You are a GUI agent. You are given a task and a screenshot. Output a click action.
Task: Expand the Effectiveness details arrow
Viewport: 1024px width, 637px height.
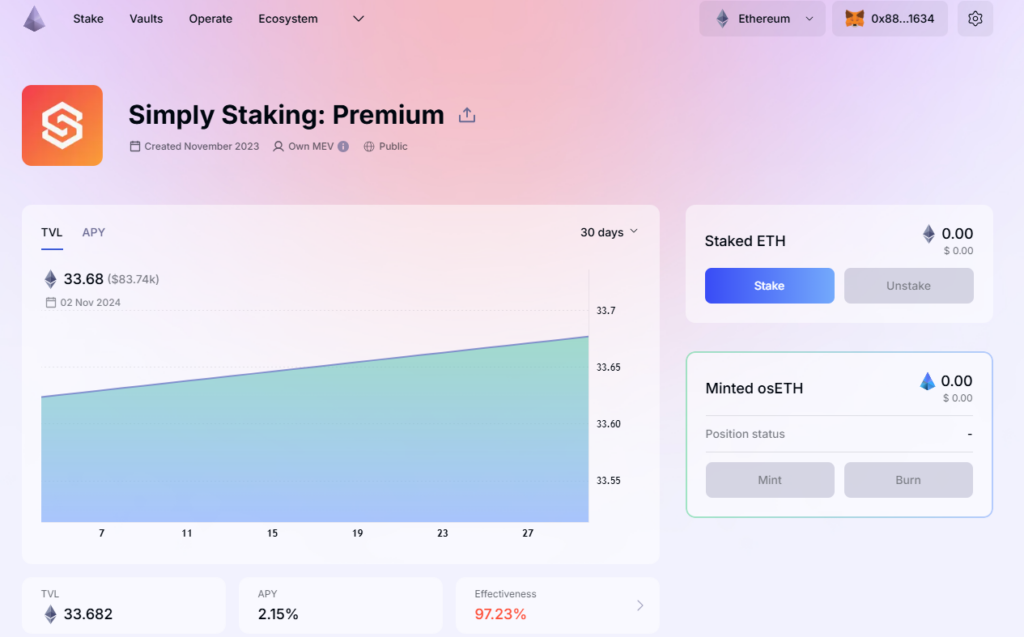(640, 605)
